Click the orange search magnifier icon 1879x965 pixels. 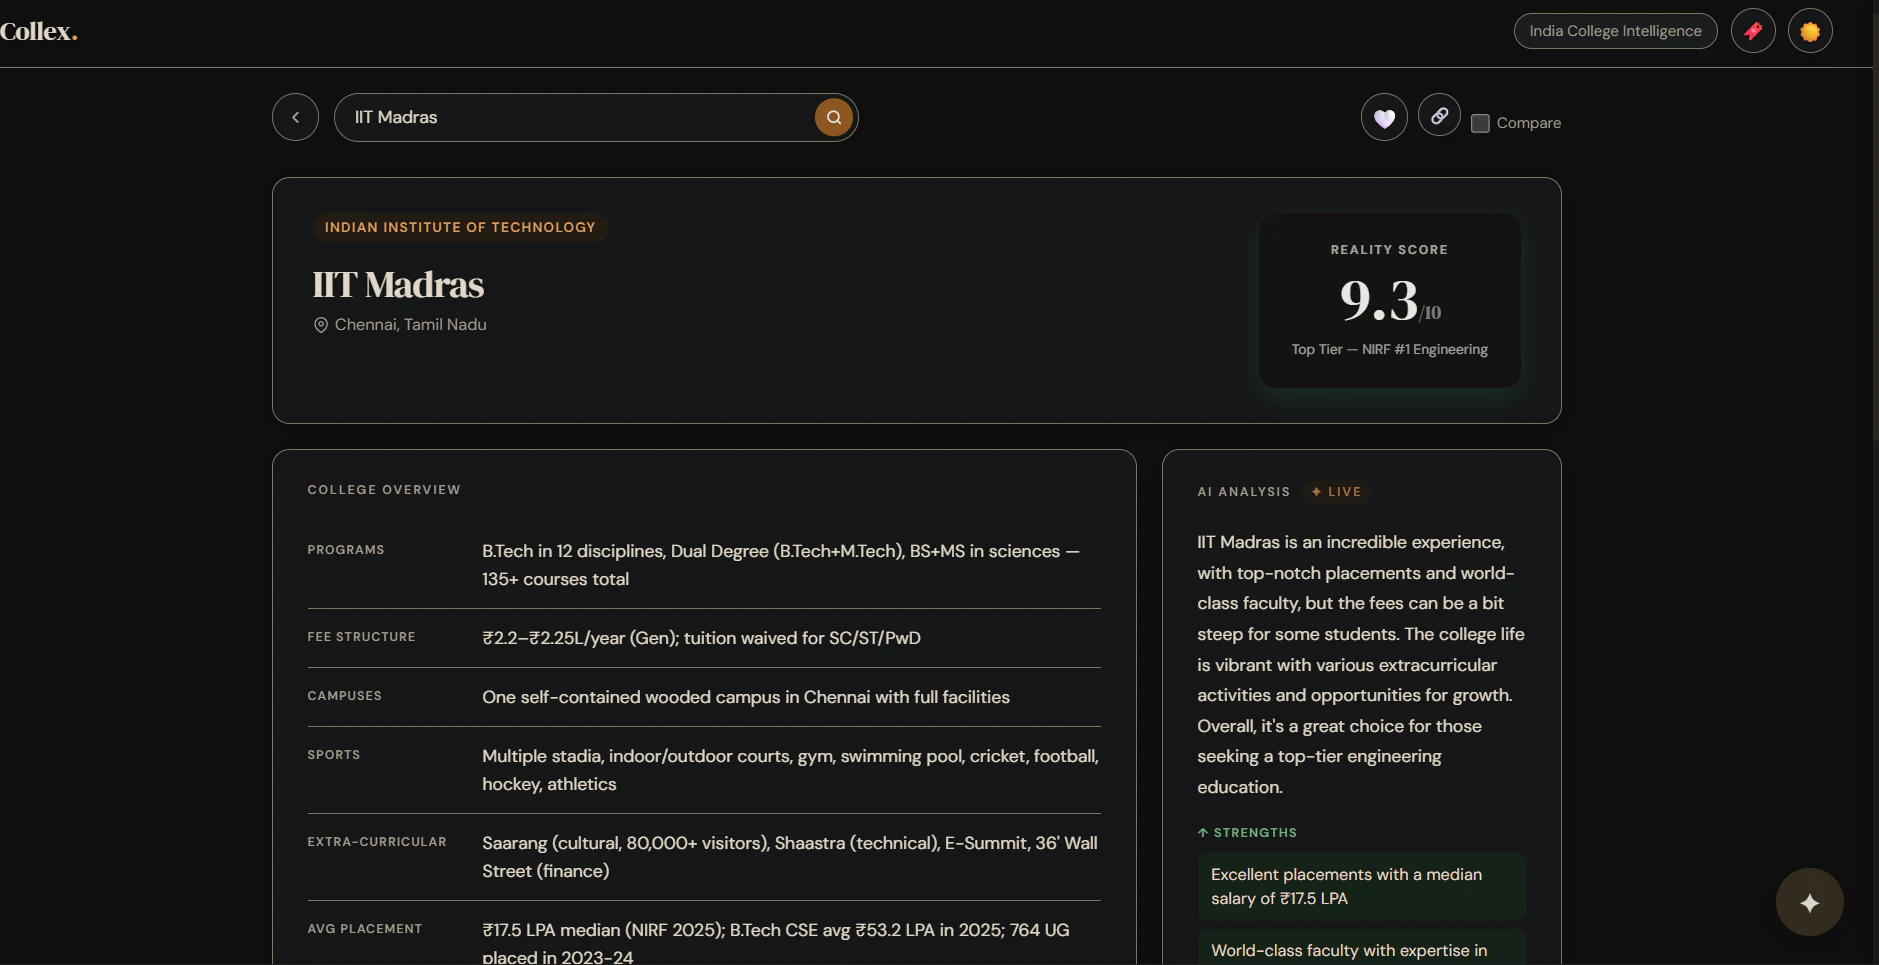[833, 117]
